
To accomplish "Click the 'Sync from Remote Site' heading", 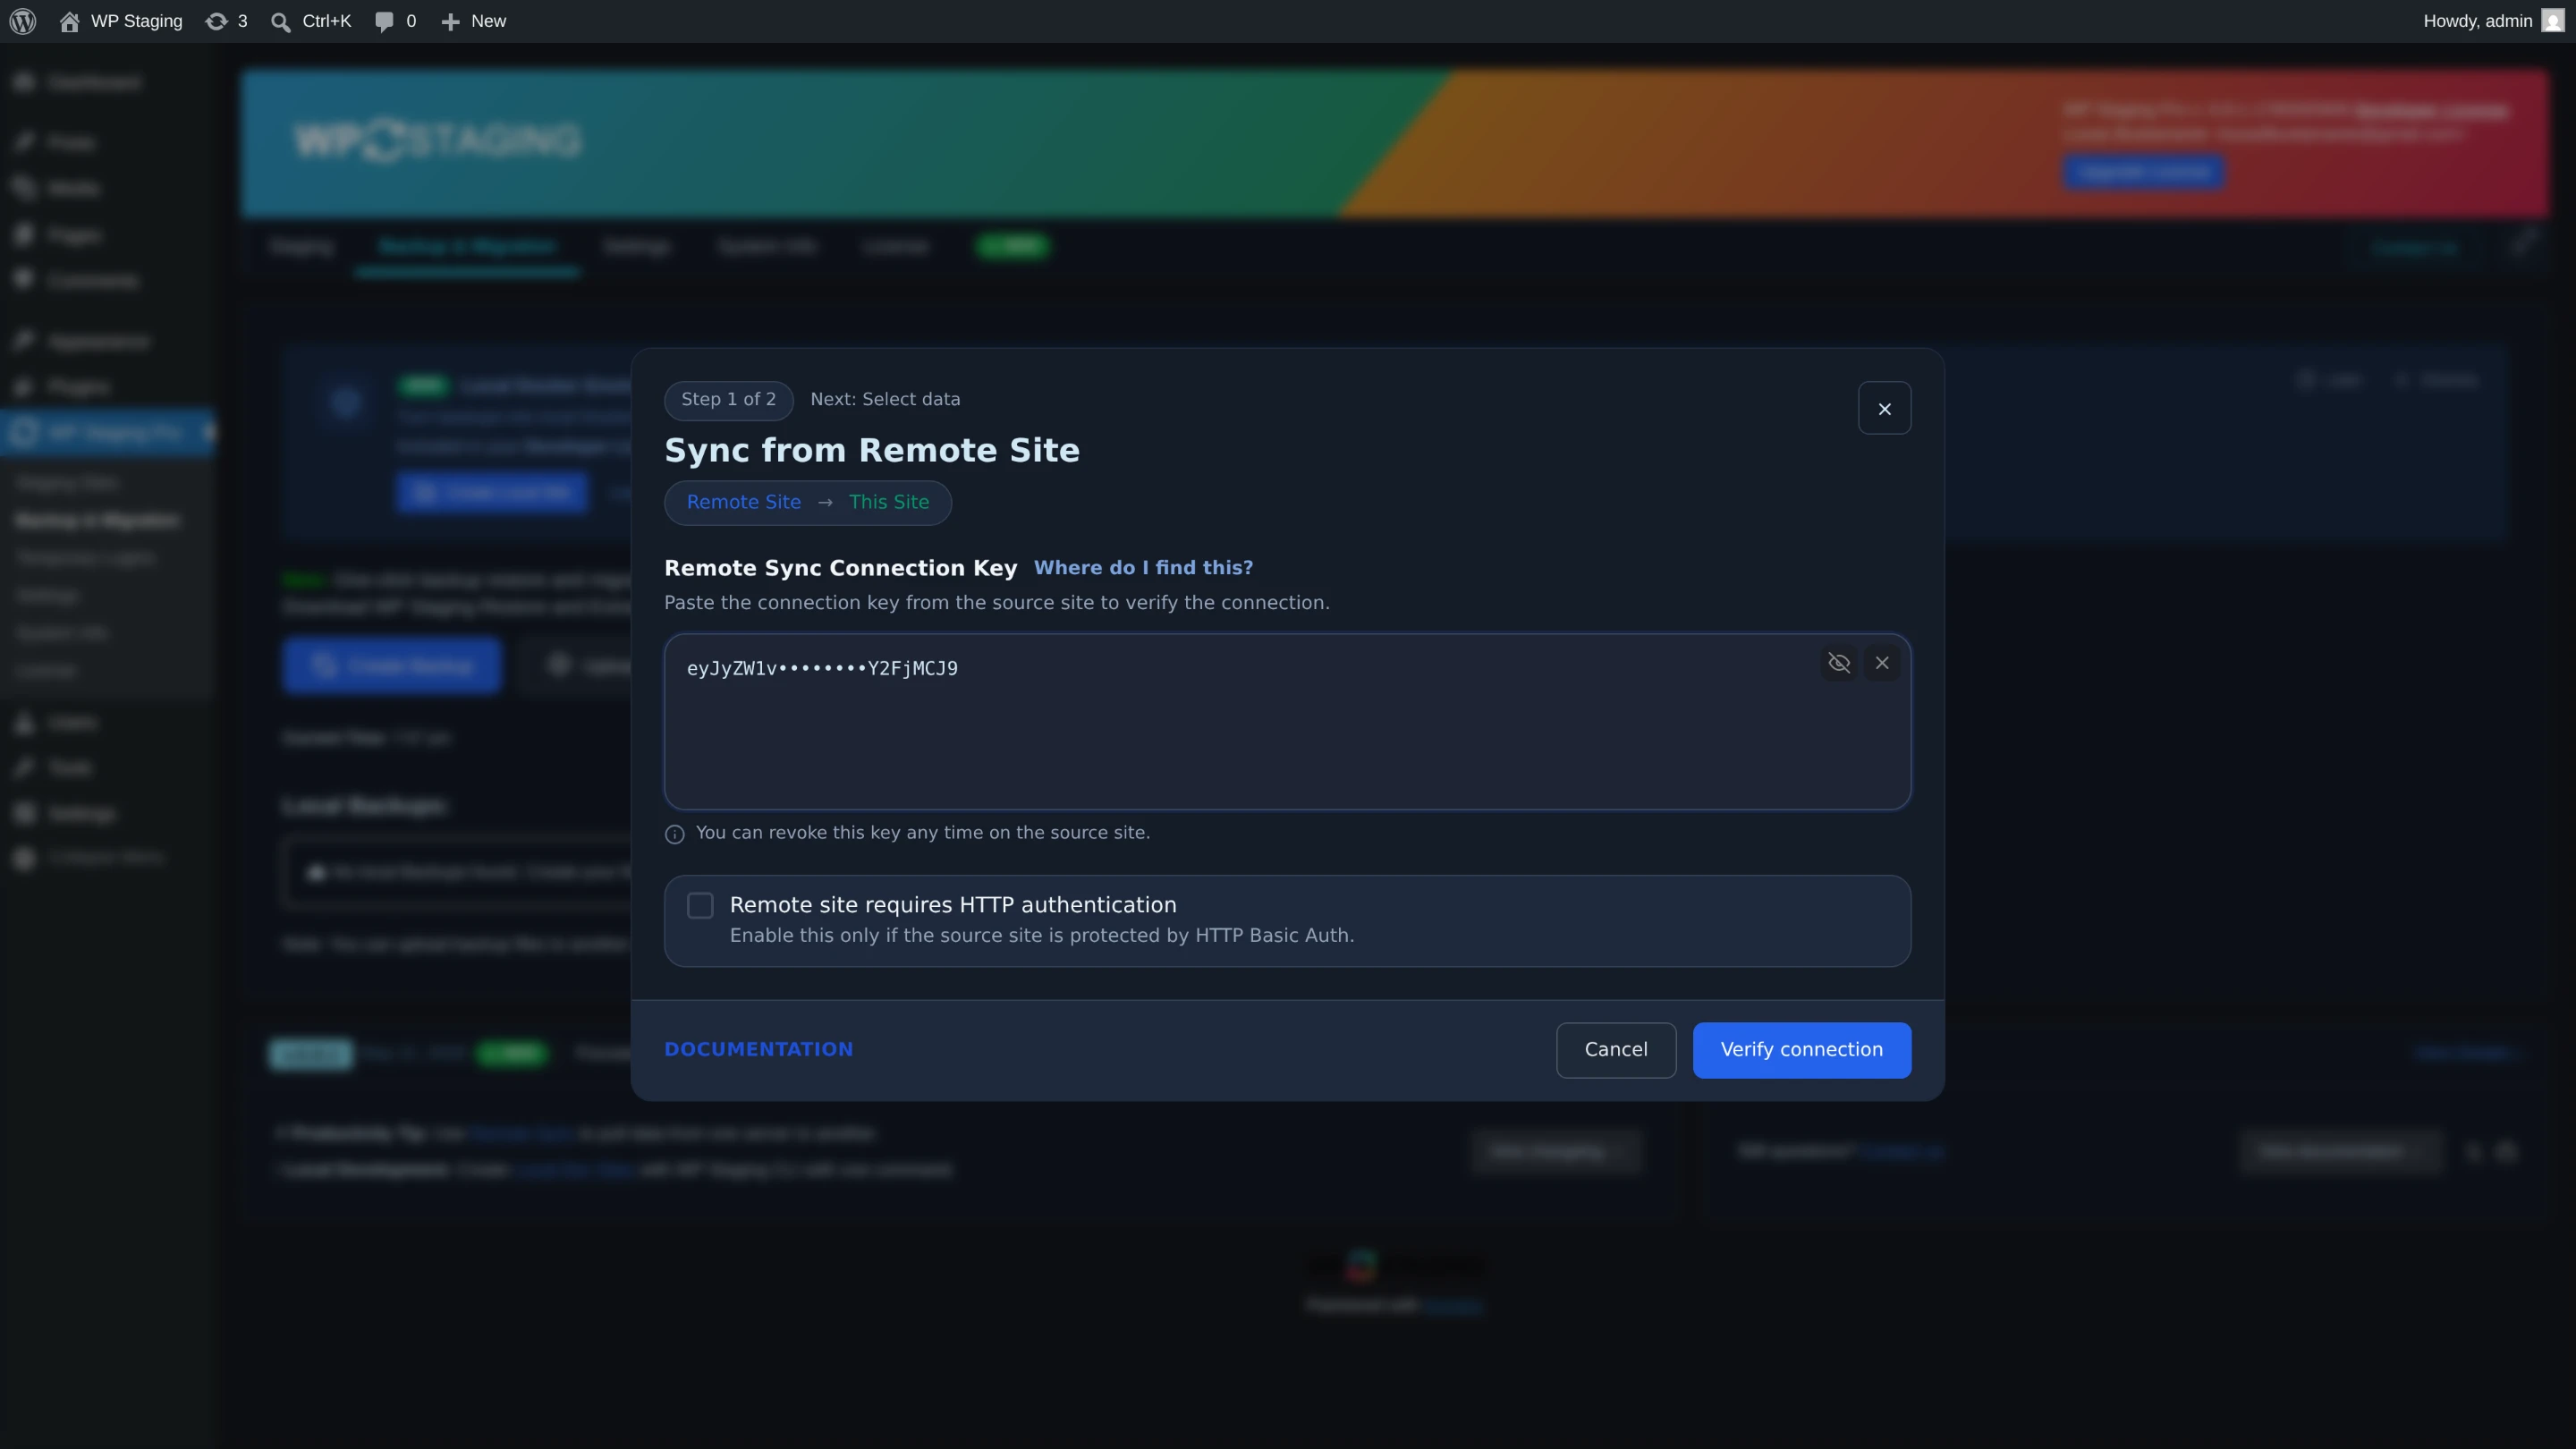I will click(x=872, y=450).
